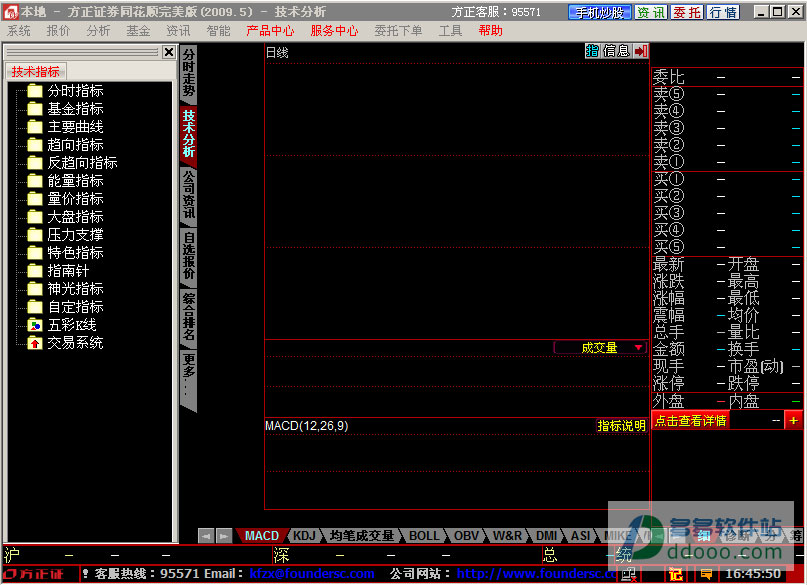Select the KDJ indicator tab
This screenshot has height=585, width=807.
click(x=304, y=536)
